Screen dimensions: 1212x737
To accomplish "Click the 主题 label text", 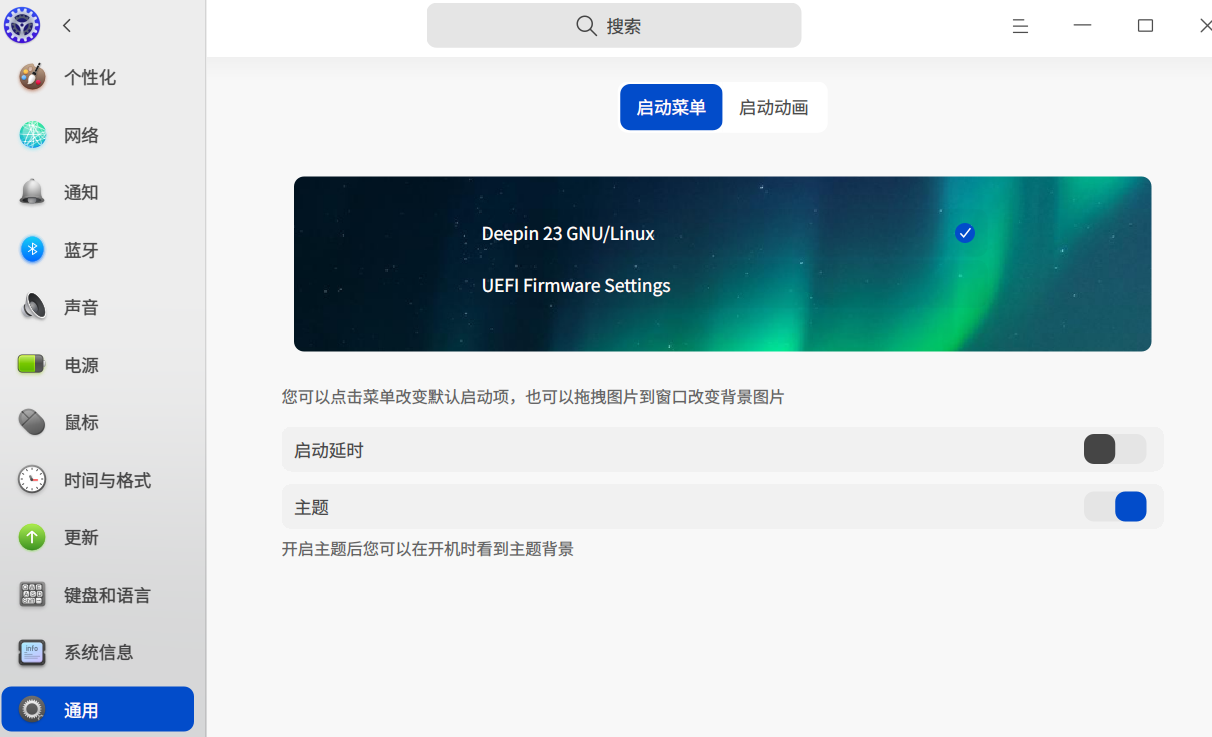I will coord(312,507).
